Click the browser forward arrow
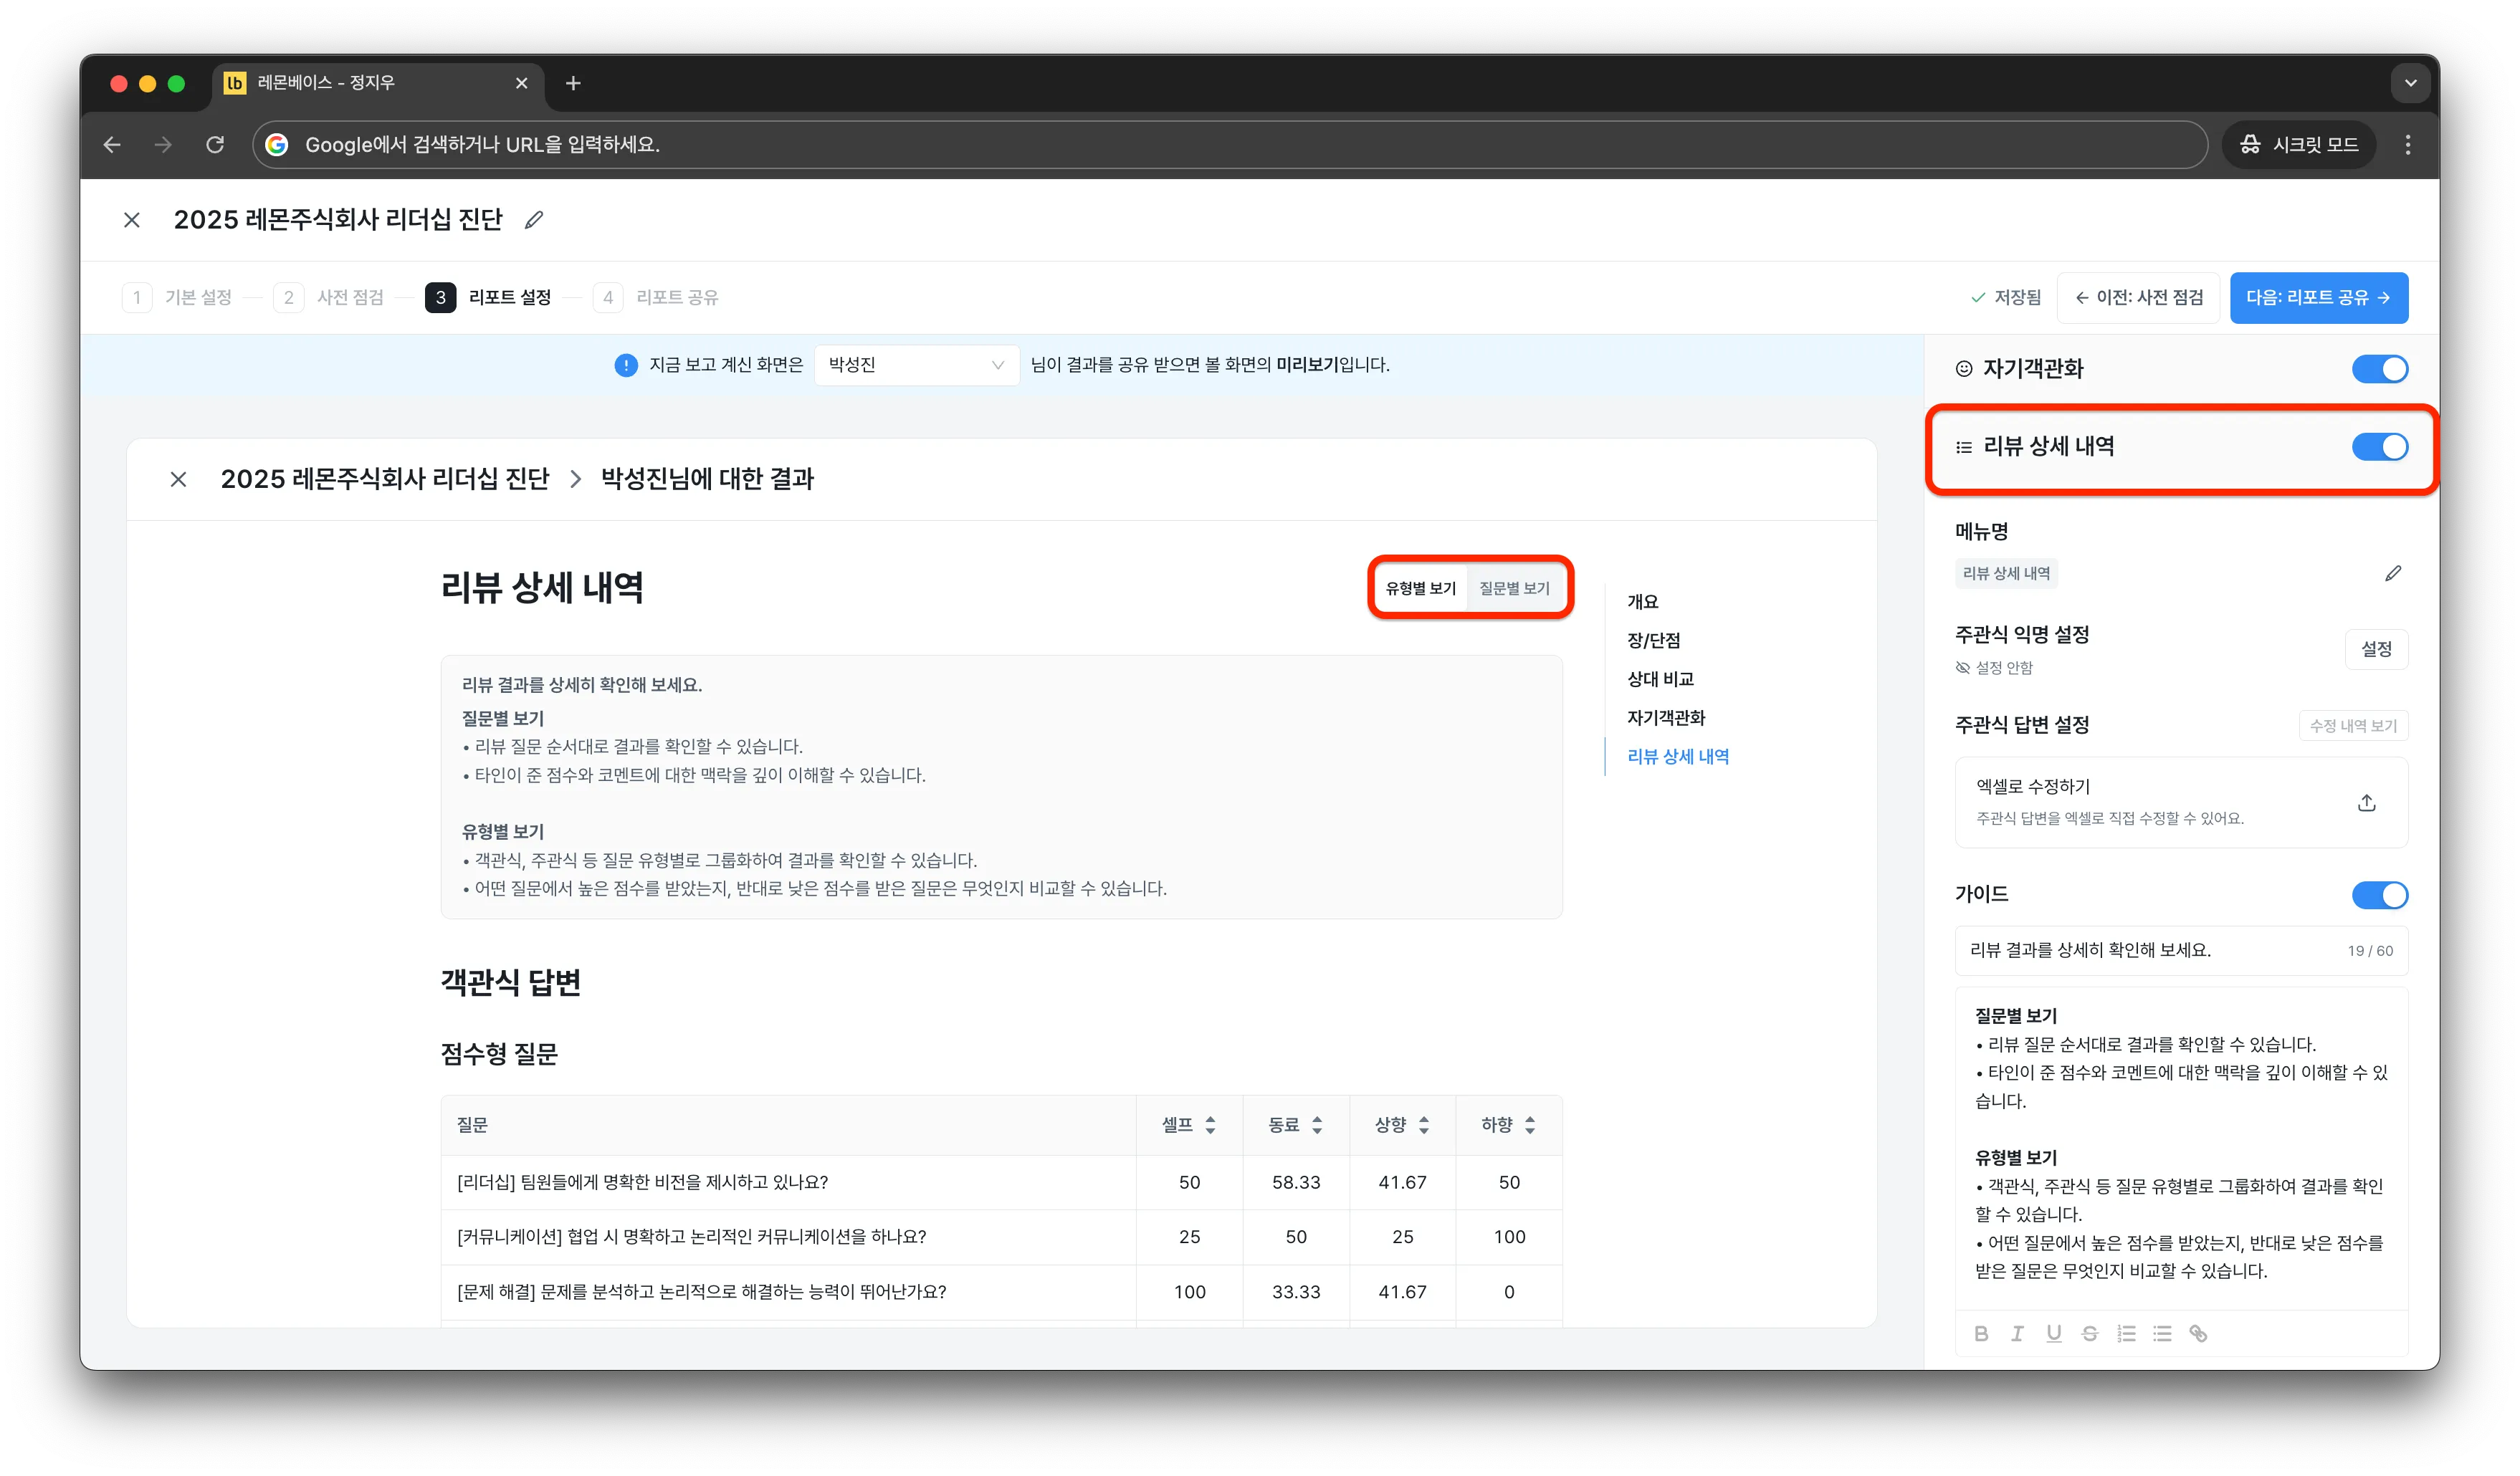2520x1476 pixels. 163,145
